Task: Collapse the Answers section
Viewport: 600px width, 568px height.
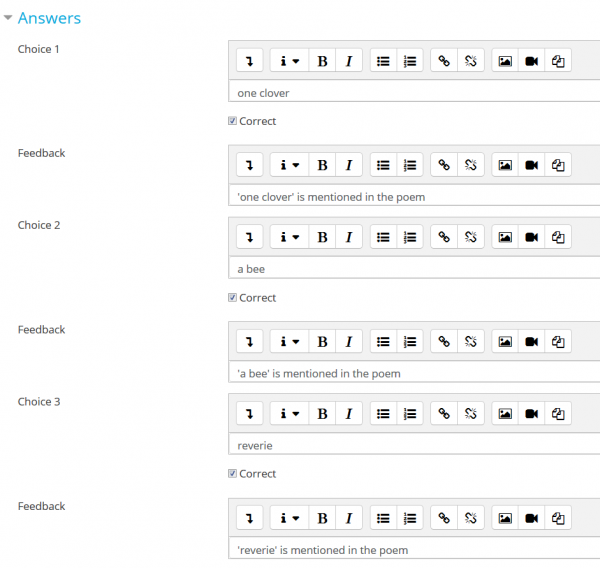Action: [x=8, y=18]
